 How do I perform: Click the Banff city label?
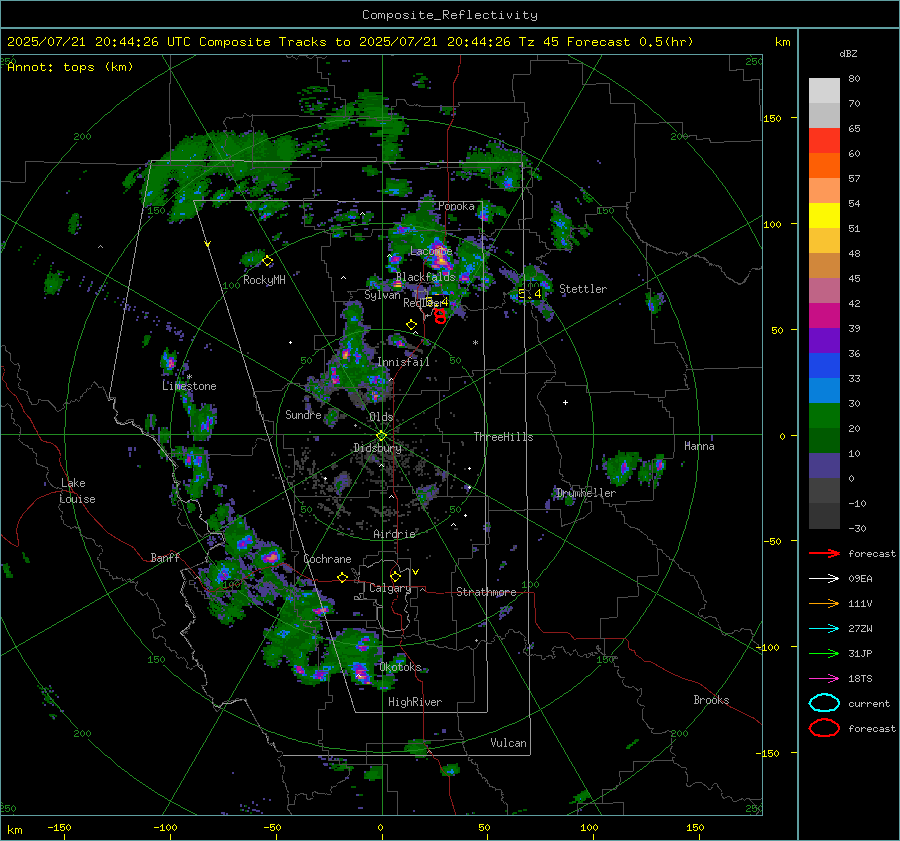[165, 557]
